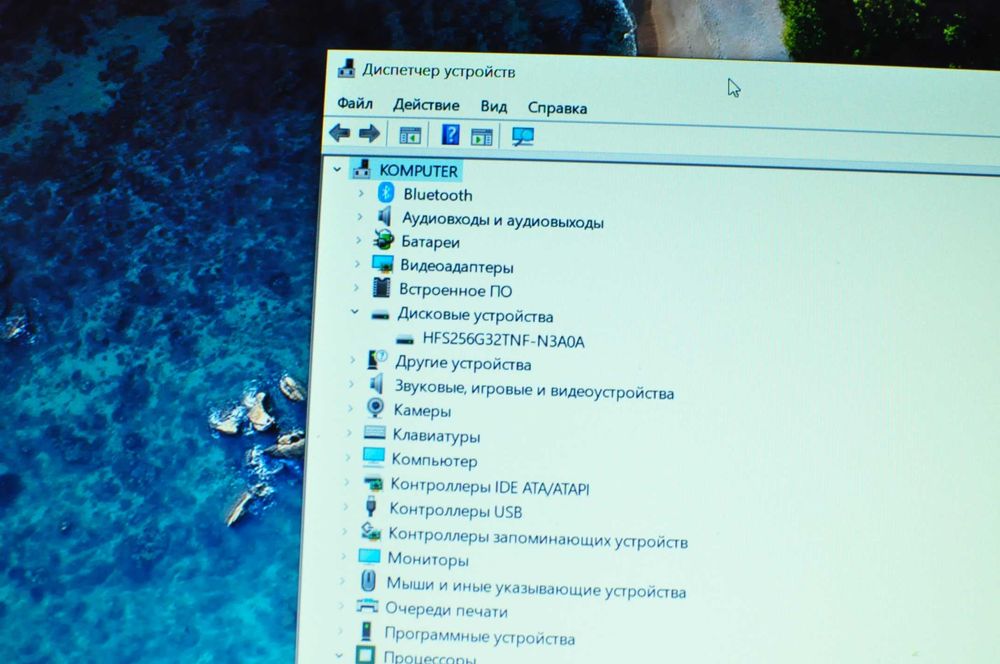This screenshot has height=664, width=1000.
Task: Click the chip icon beside Встроенное ПО
Action: [x=381, y=288]
